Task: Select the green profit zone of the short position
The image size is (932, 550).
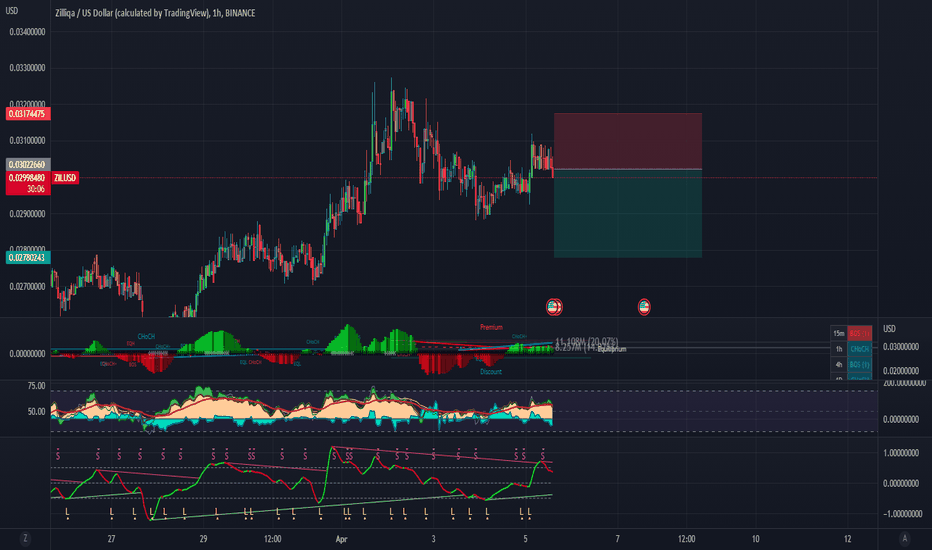Action: click(628, 214)
